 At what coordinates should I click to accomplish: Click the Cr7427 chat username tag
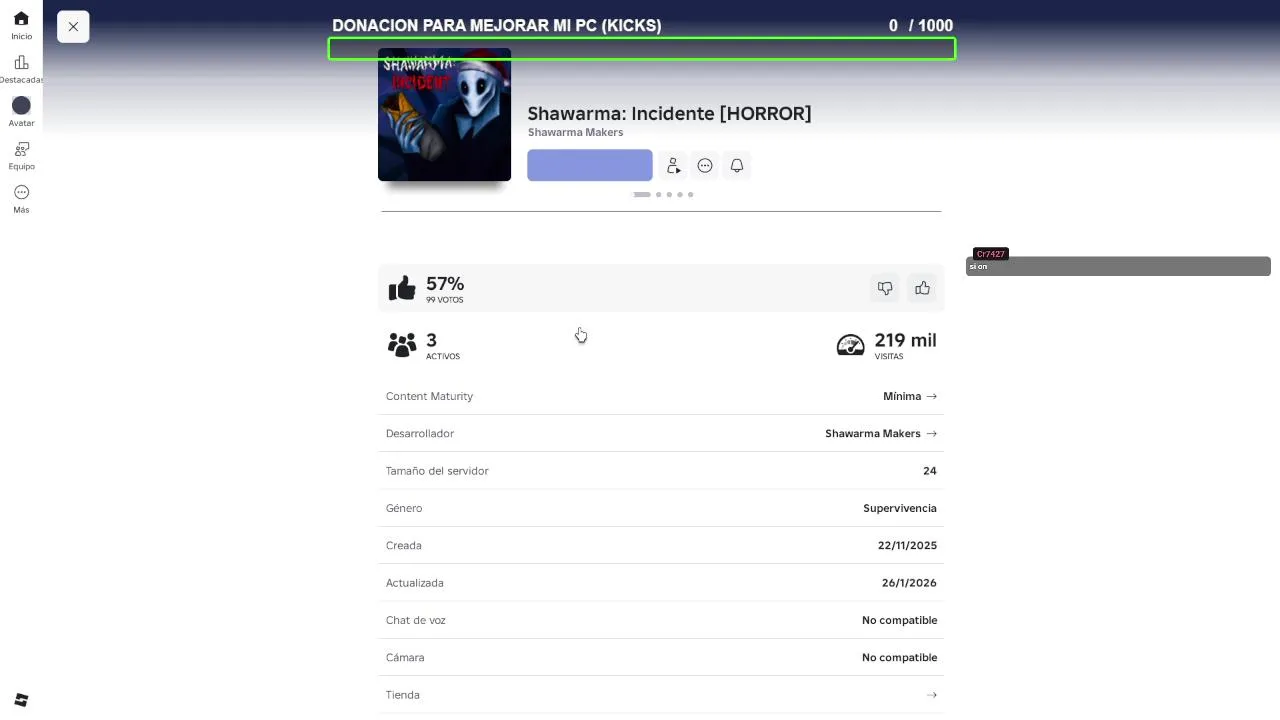[990, 254]
